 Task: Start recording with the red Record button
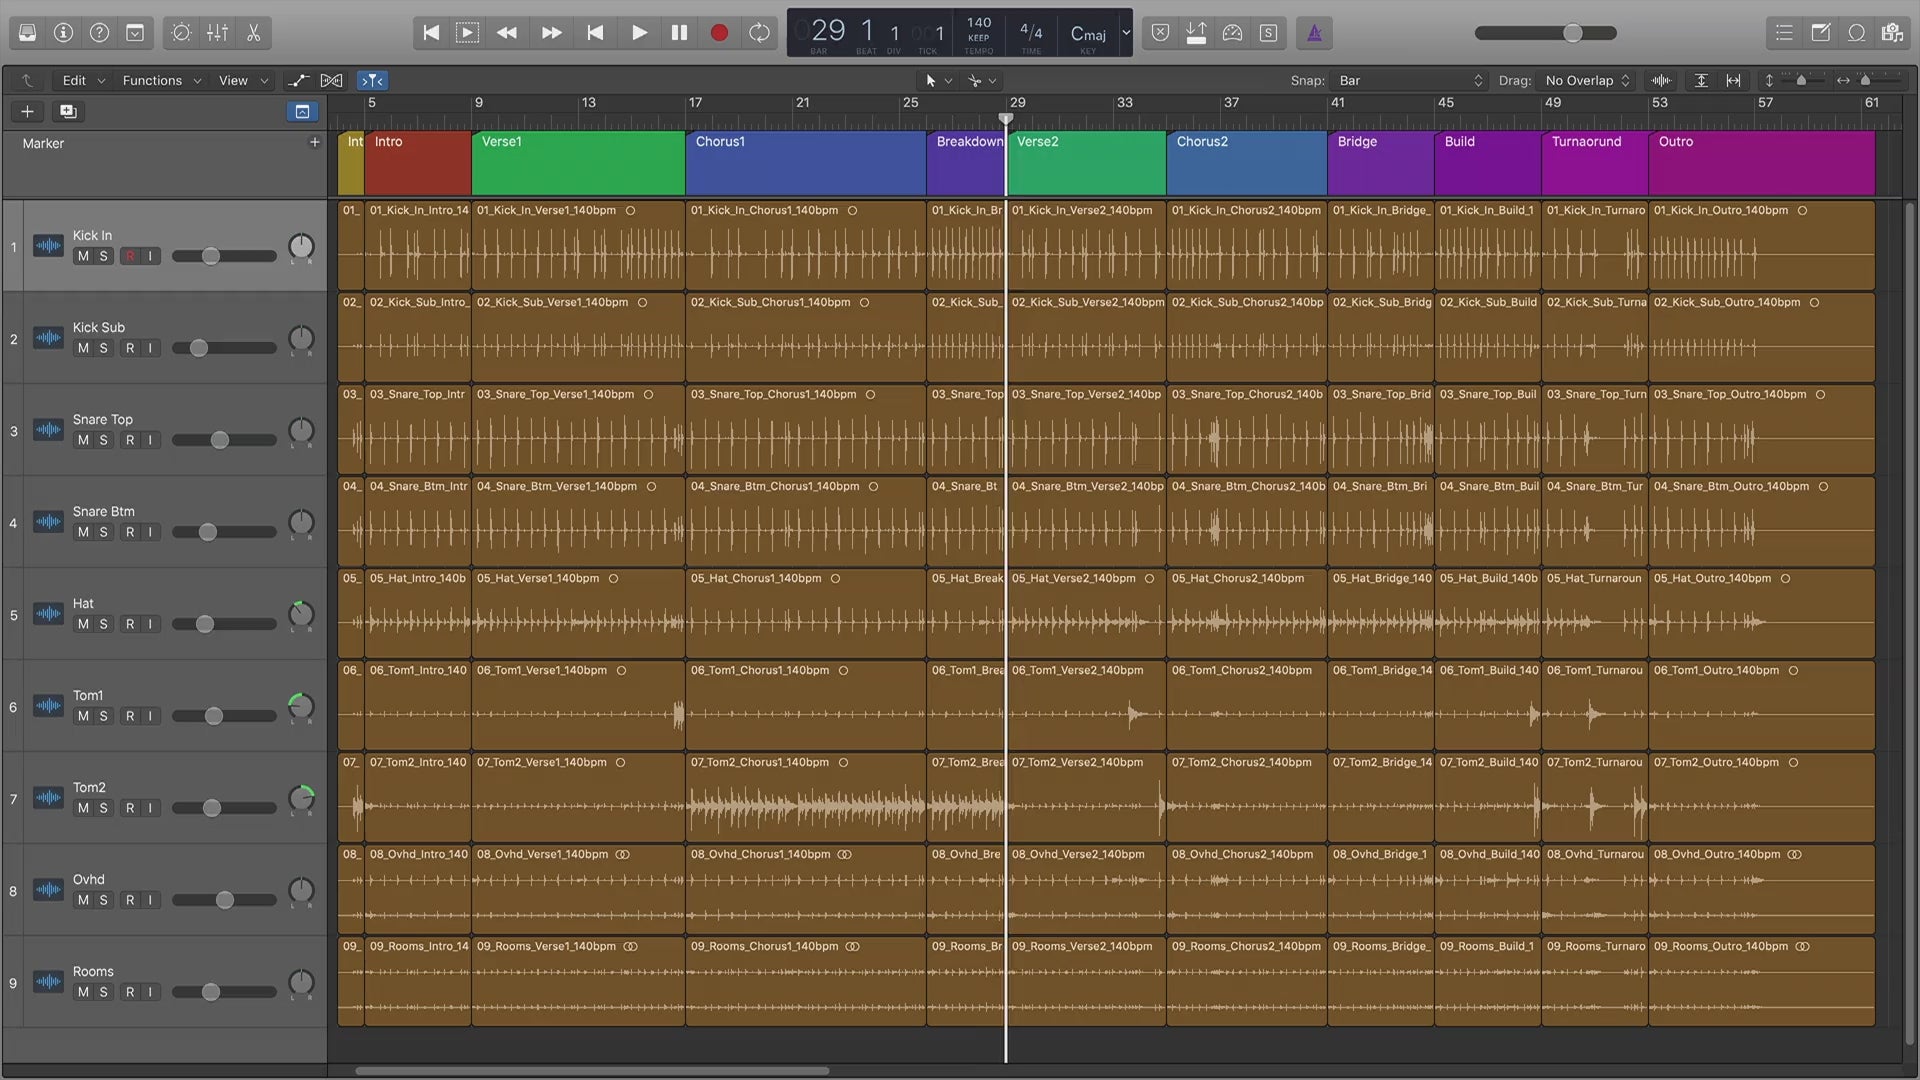point(719,33)
